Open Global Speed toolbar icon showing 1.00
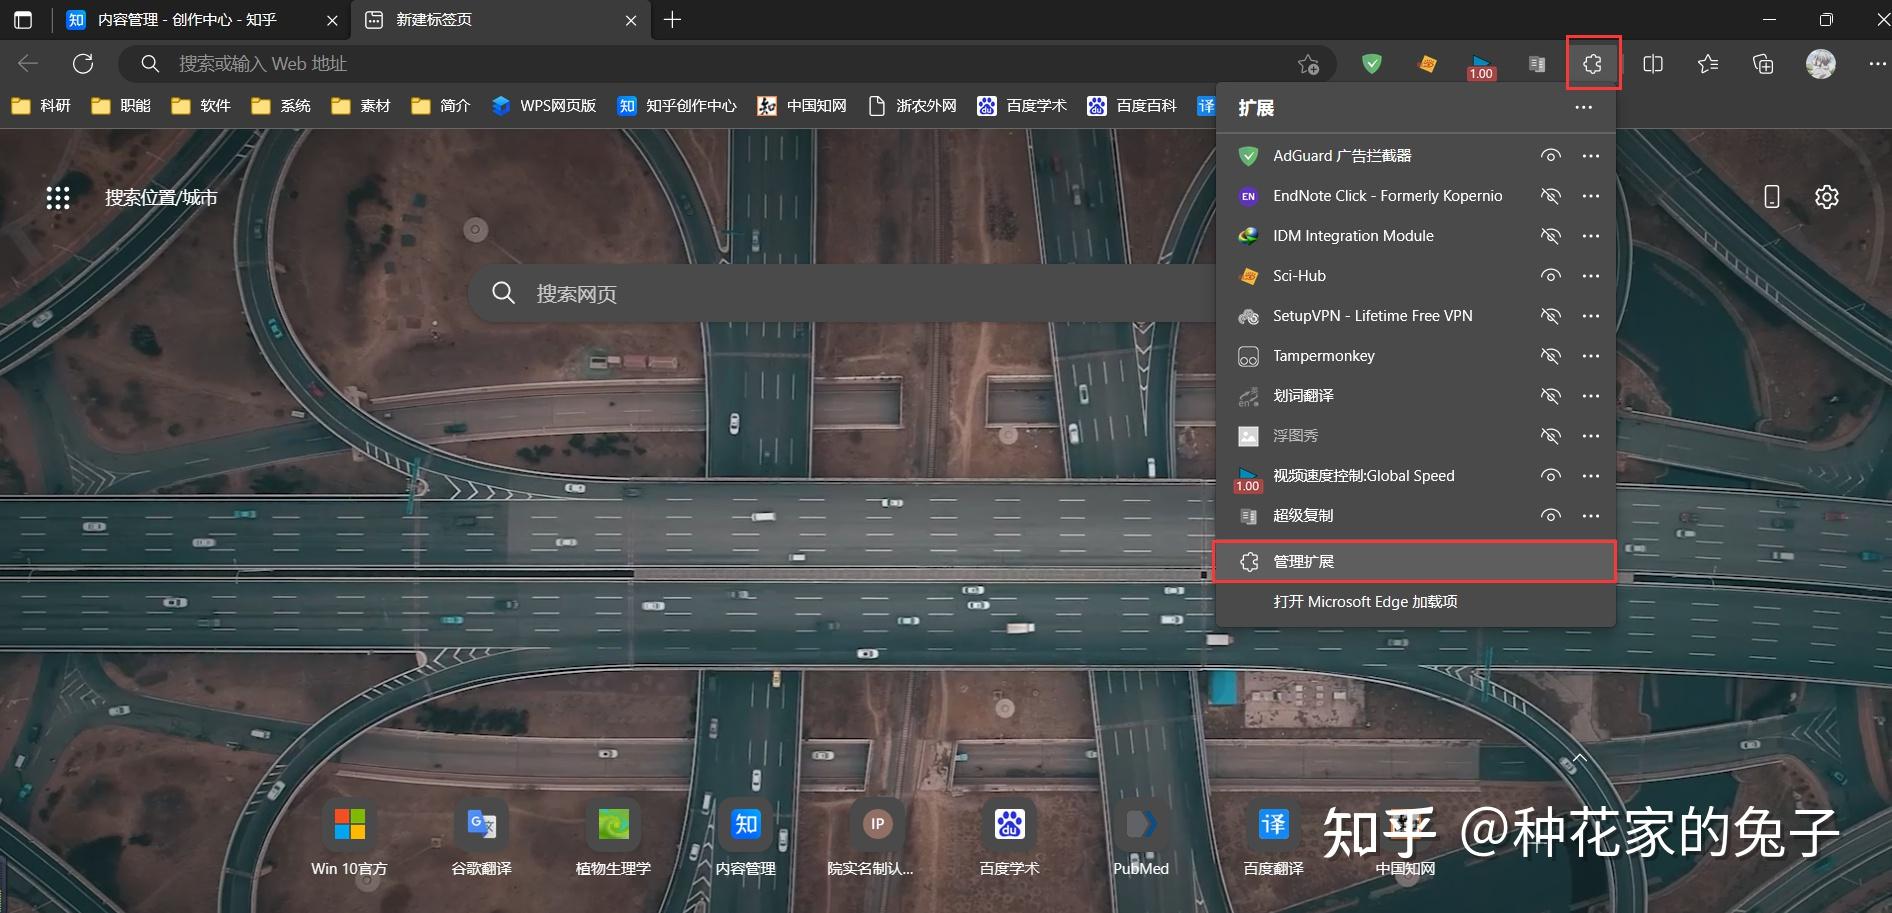The width and height of the screenshot is (1892, 913). pyautogui.click(x=1481, y=66)
